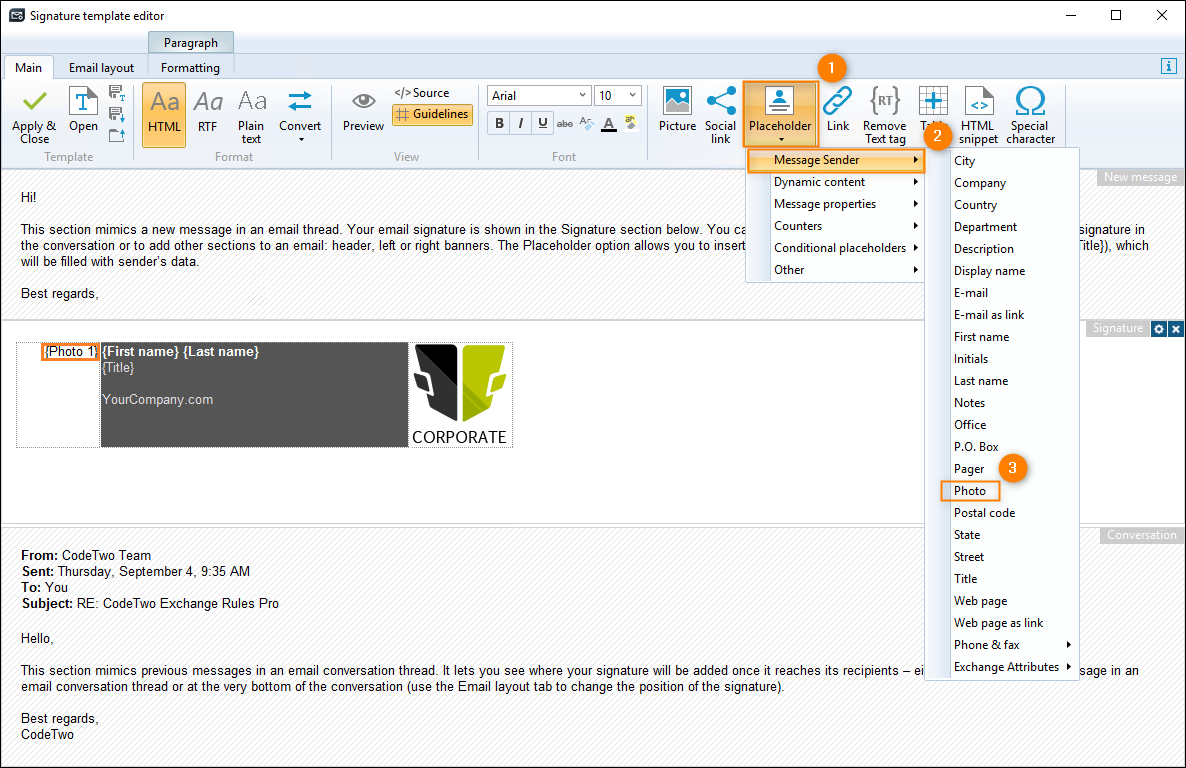This screenshot has width=1186, height=768.
Task: Click the middle template icon with down arrow
Action: tap(116, 114)
